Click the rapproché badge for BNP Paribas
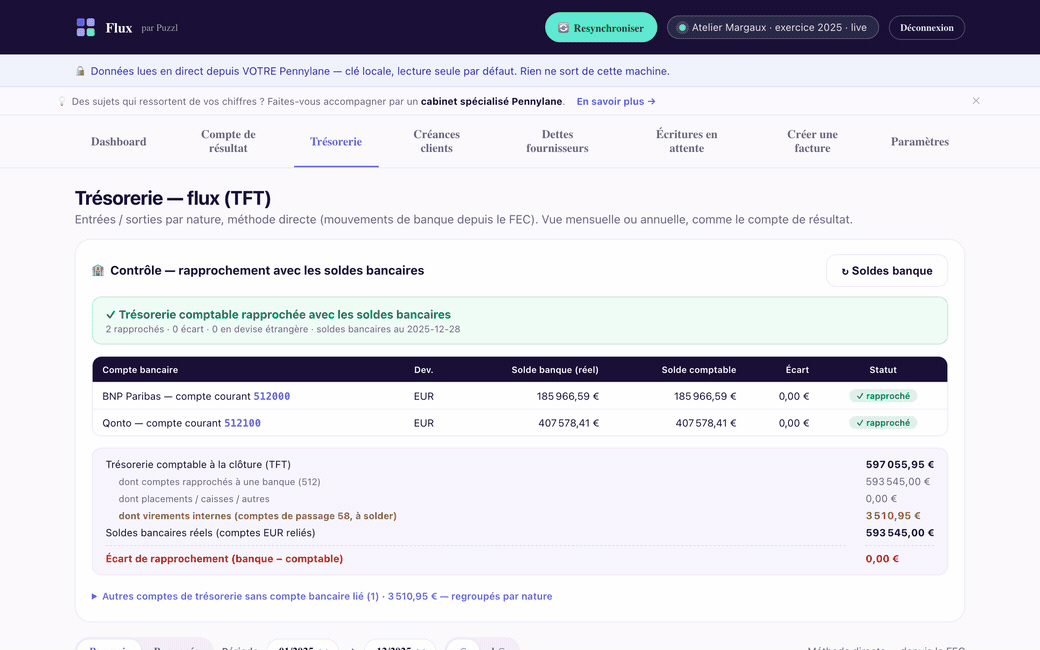 [x=883, y=396]
